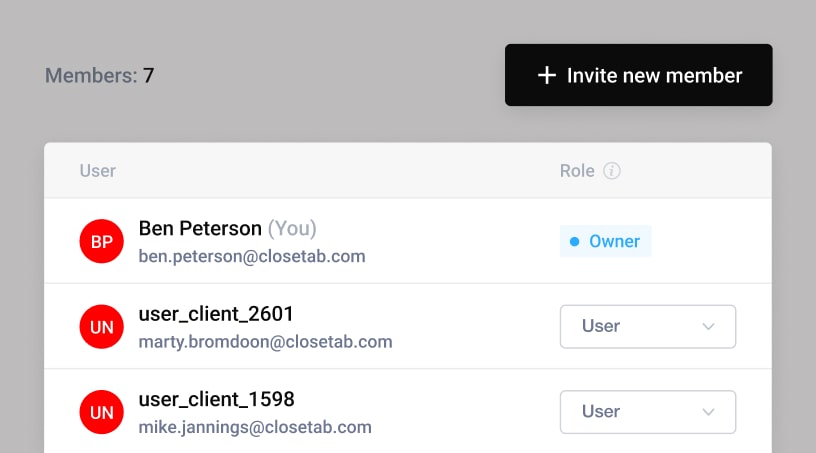Click Ben Peterson's BP avatar
The height and width of the screenshot is (453, 816).
(102, 241)
